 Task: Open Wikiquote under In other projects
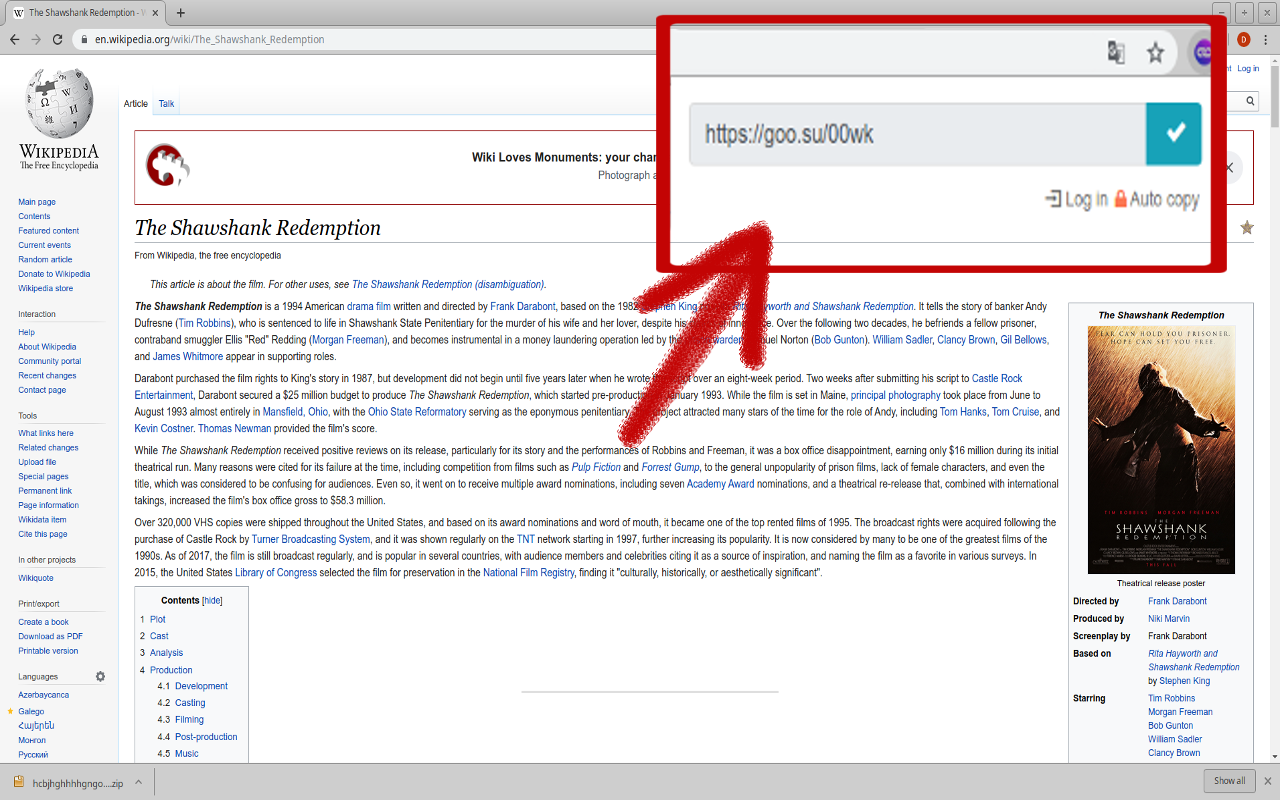(36, 578)
